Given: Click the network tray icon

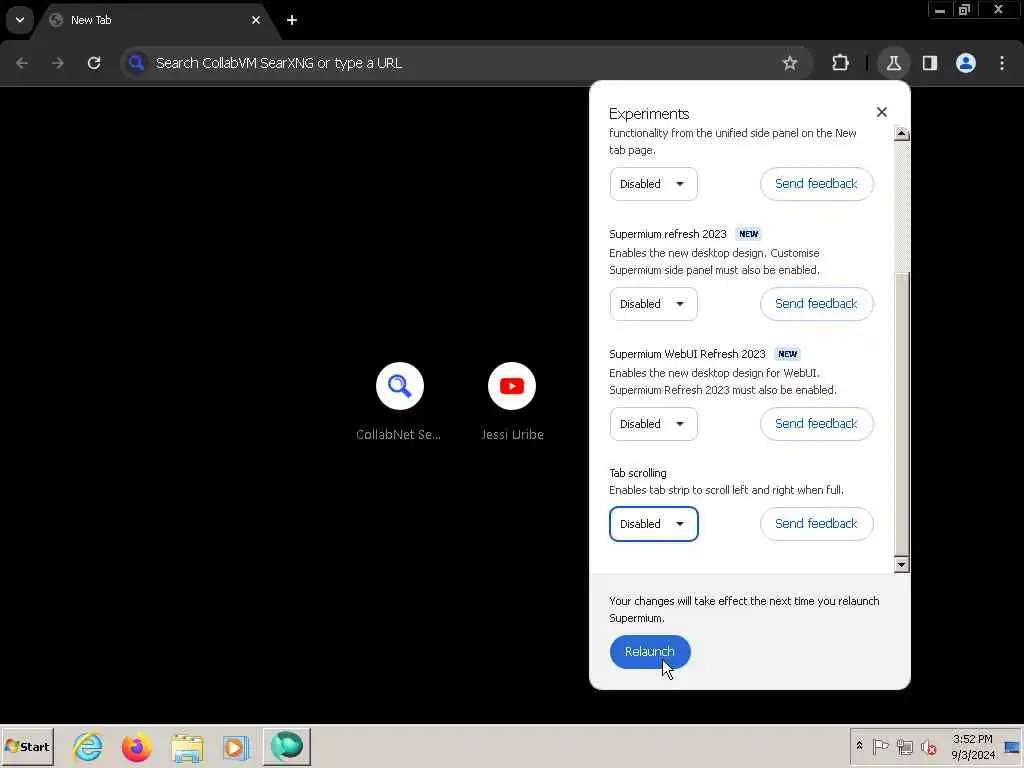Looking at the screenshot, I should click(904, 746).
